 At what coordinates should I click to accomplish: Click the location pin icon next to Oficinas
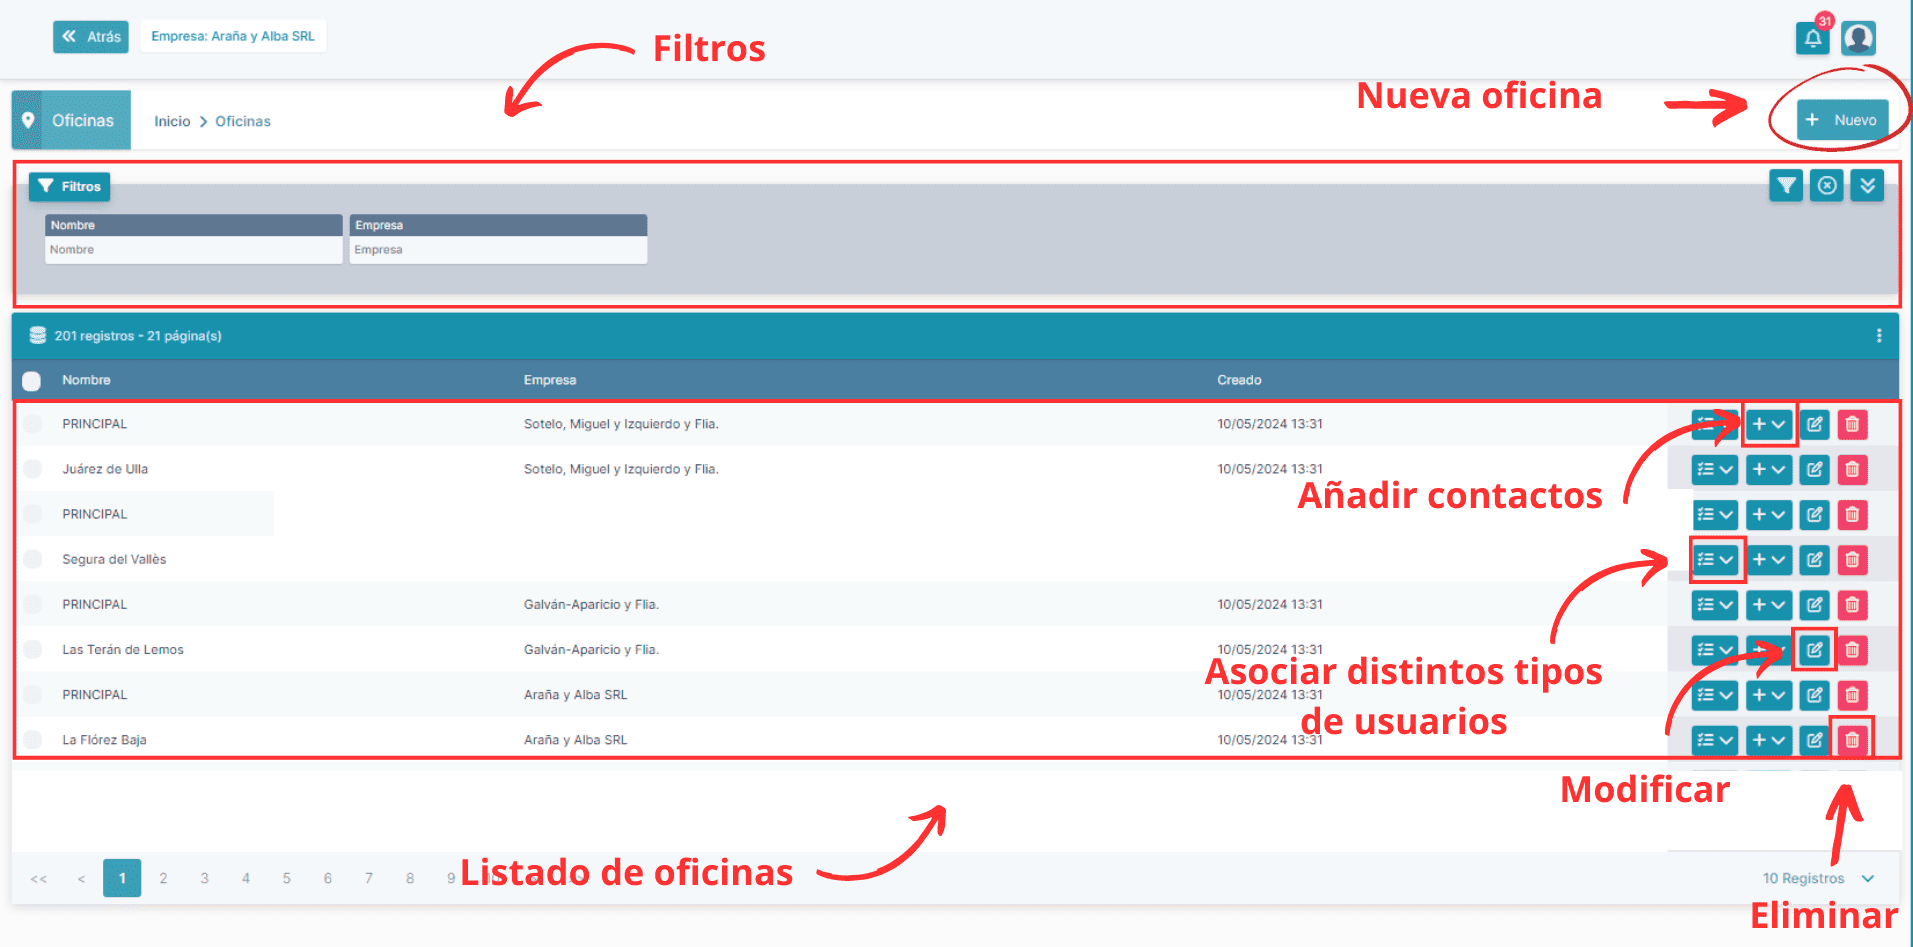pyautogui.click(x=29, y=119)
